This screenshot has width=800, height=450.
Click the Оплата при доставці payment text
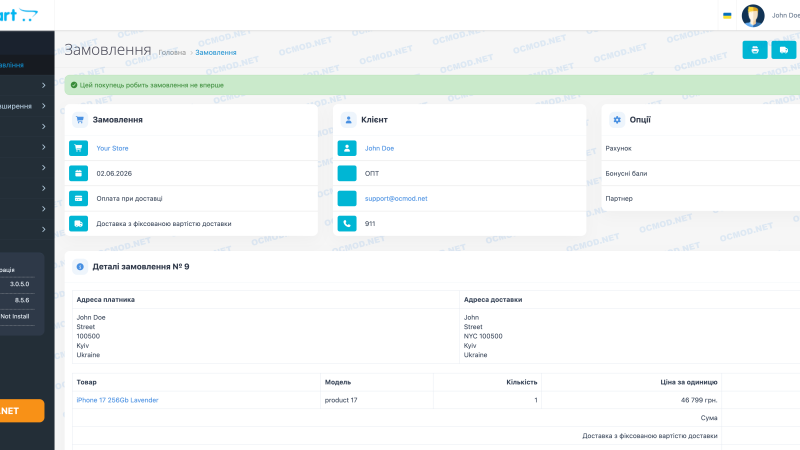coord(129,198)
